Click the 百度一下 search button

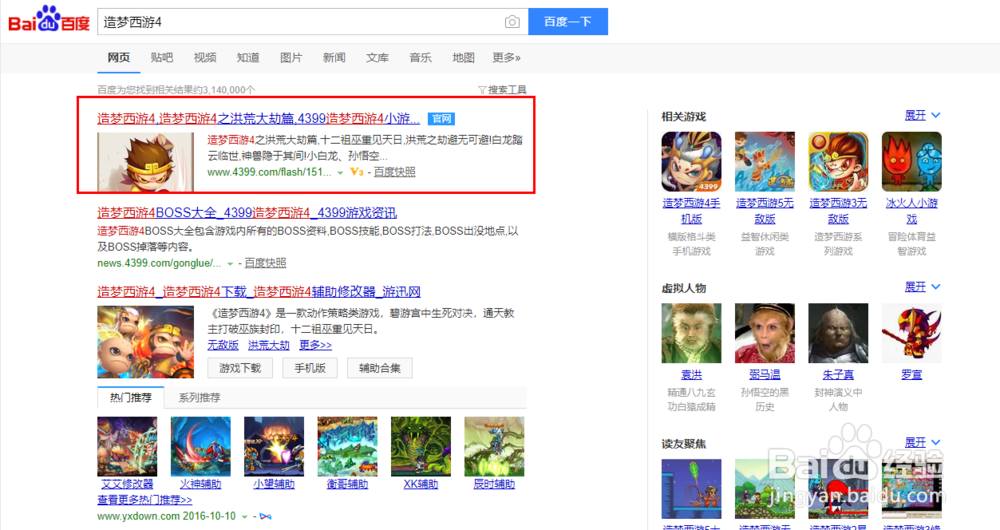568,22
